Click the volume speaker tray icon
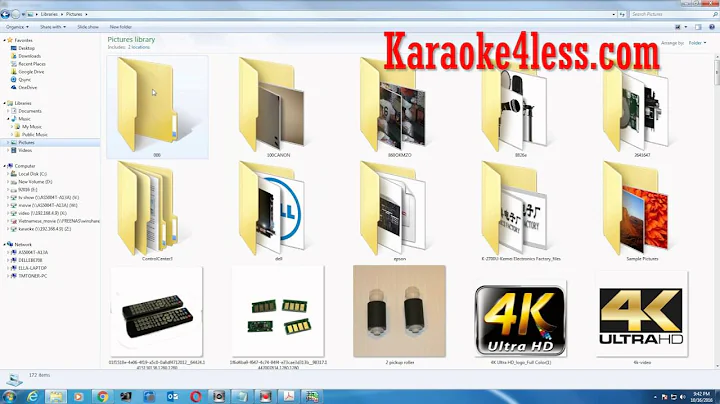This screenshot has width=720, height=404. 682,397
